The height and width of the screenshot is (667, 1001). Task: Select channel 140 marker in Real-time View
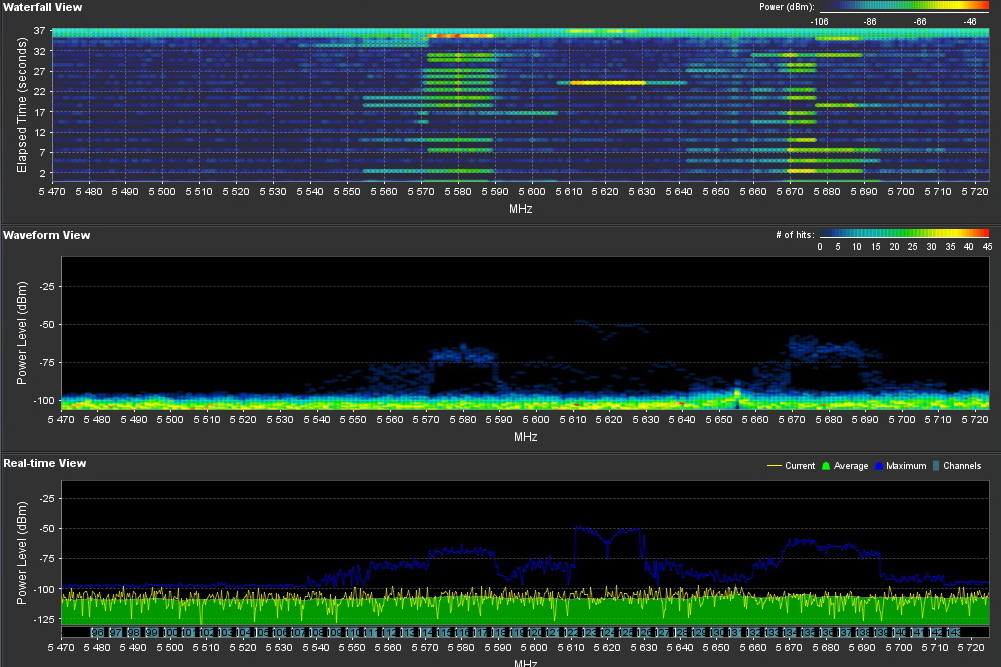[899, 633]
